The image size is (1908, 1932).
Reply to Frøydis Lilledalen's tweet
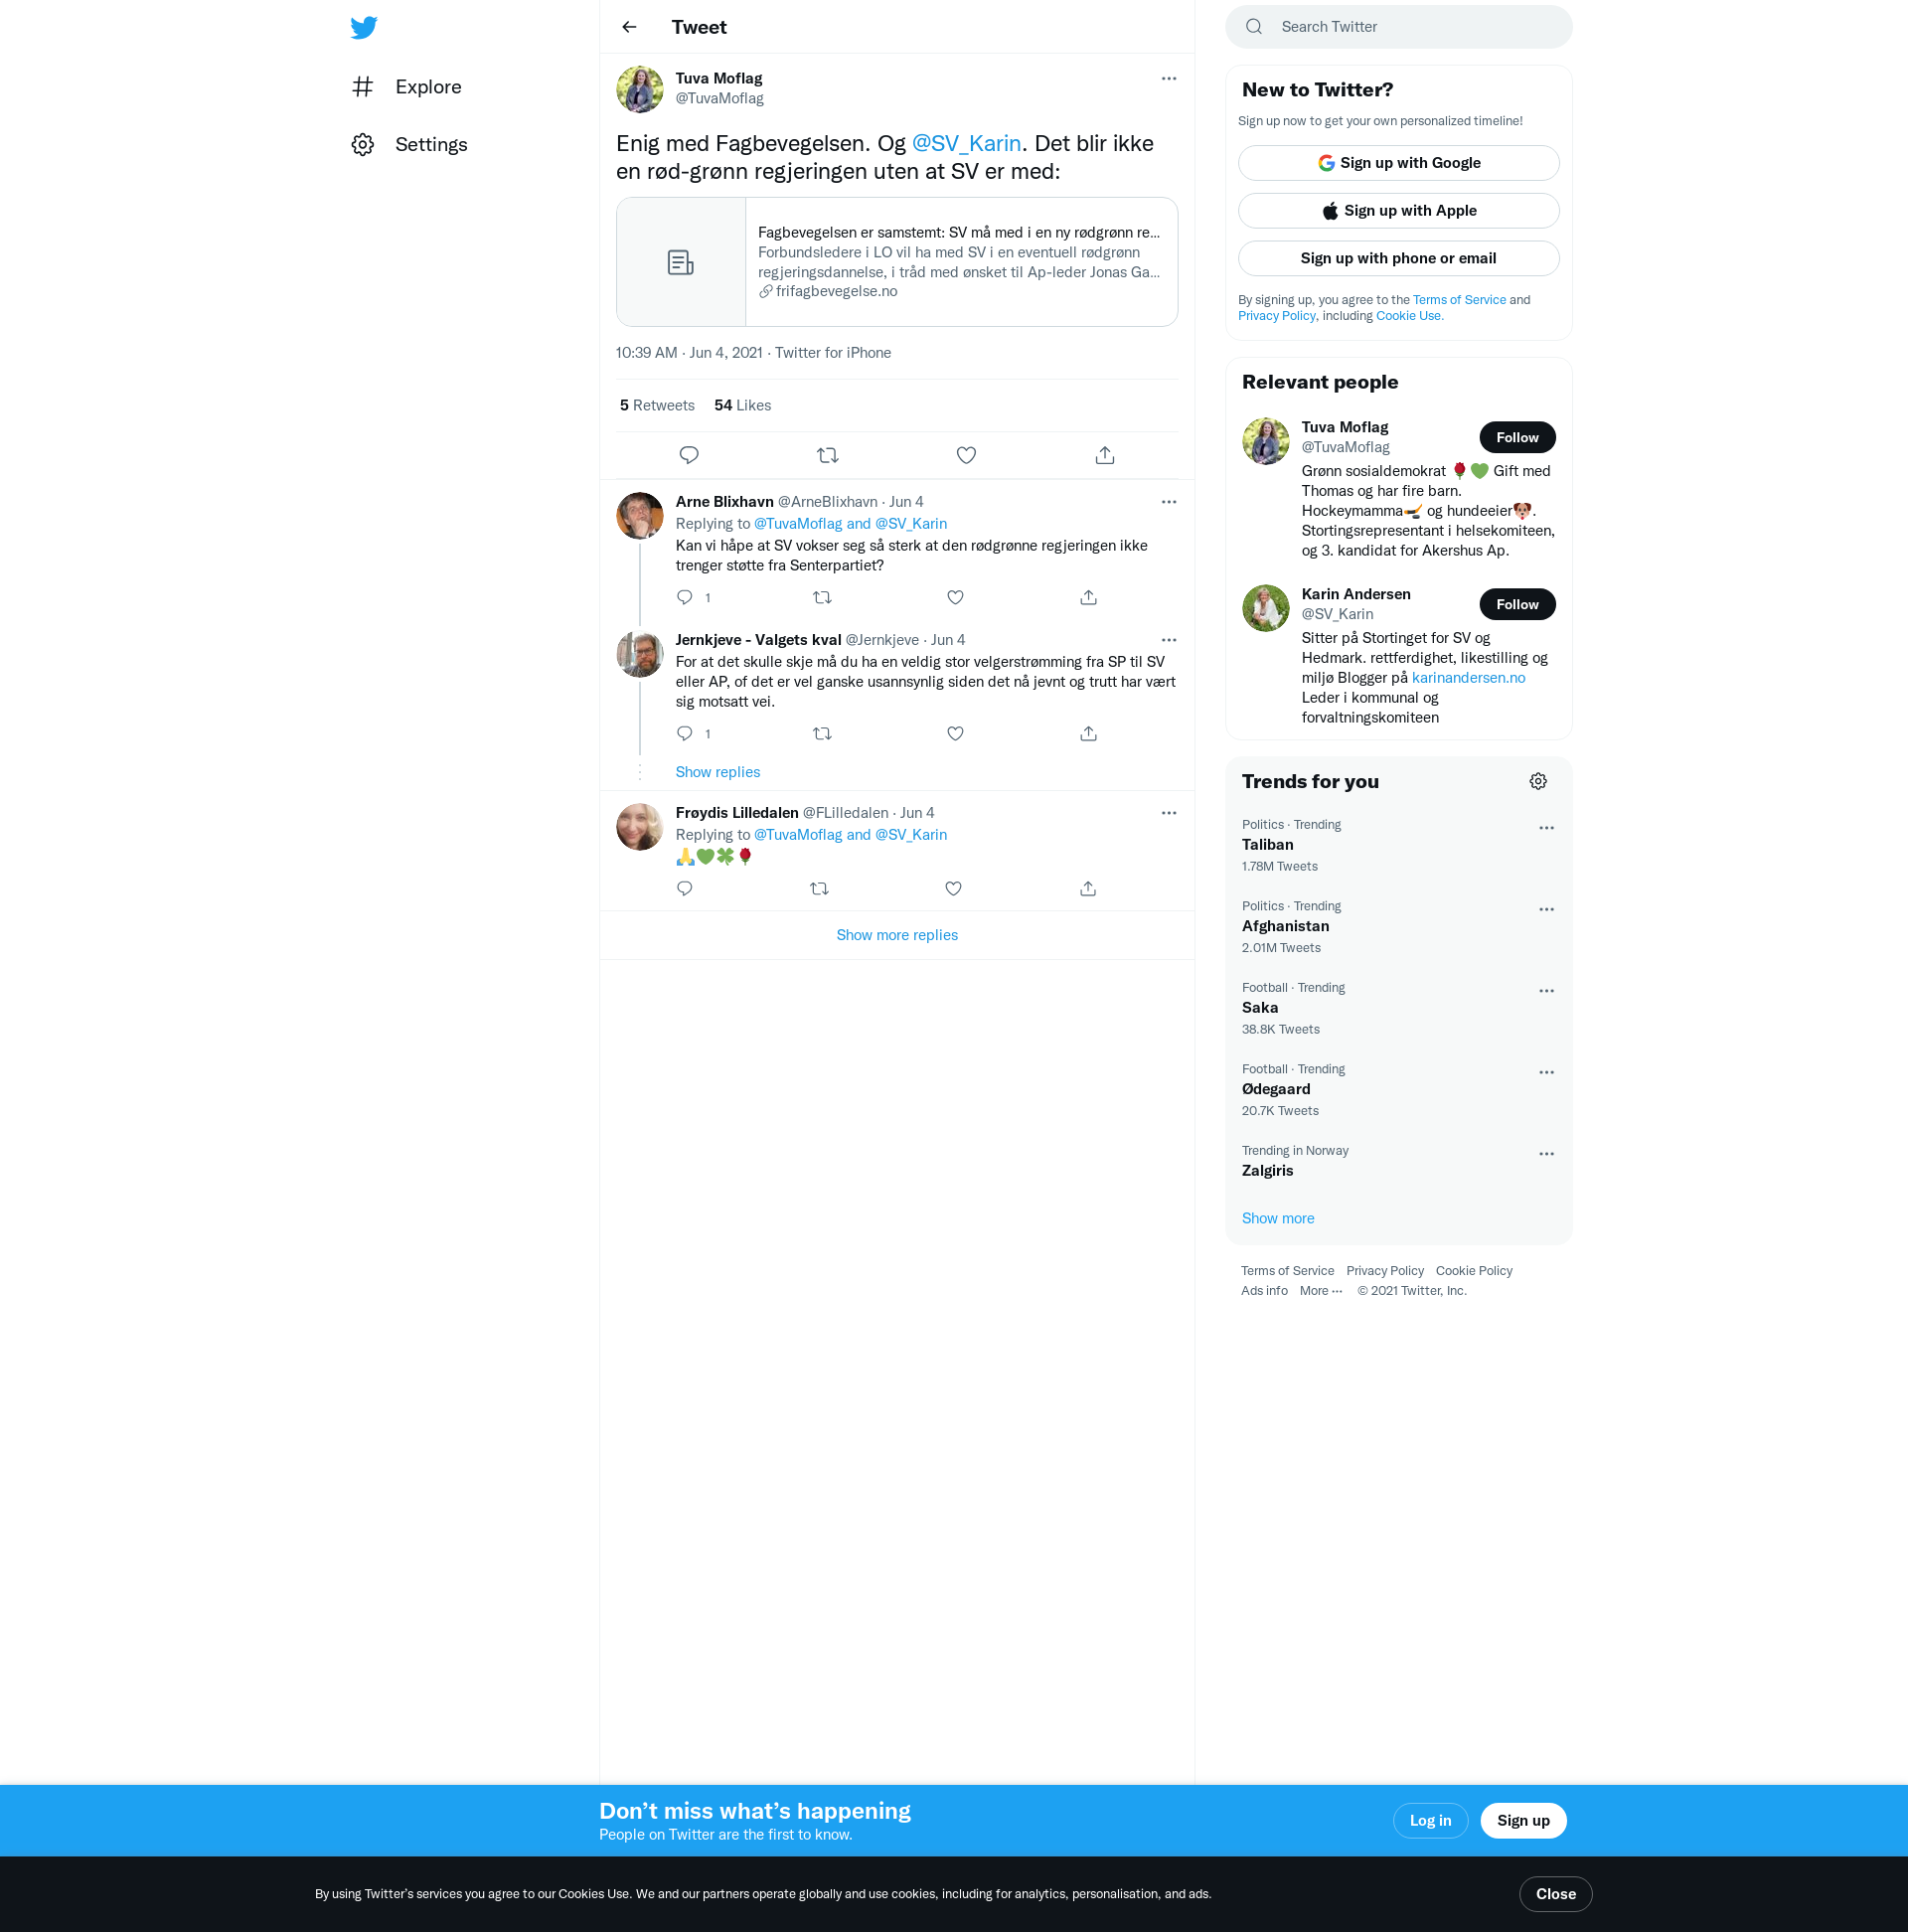coord(685,889)
